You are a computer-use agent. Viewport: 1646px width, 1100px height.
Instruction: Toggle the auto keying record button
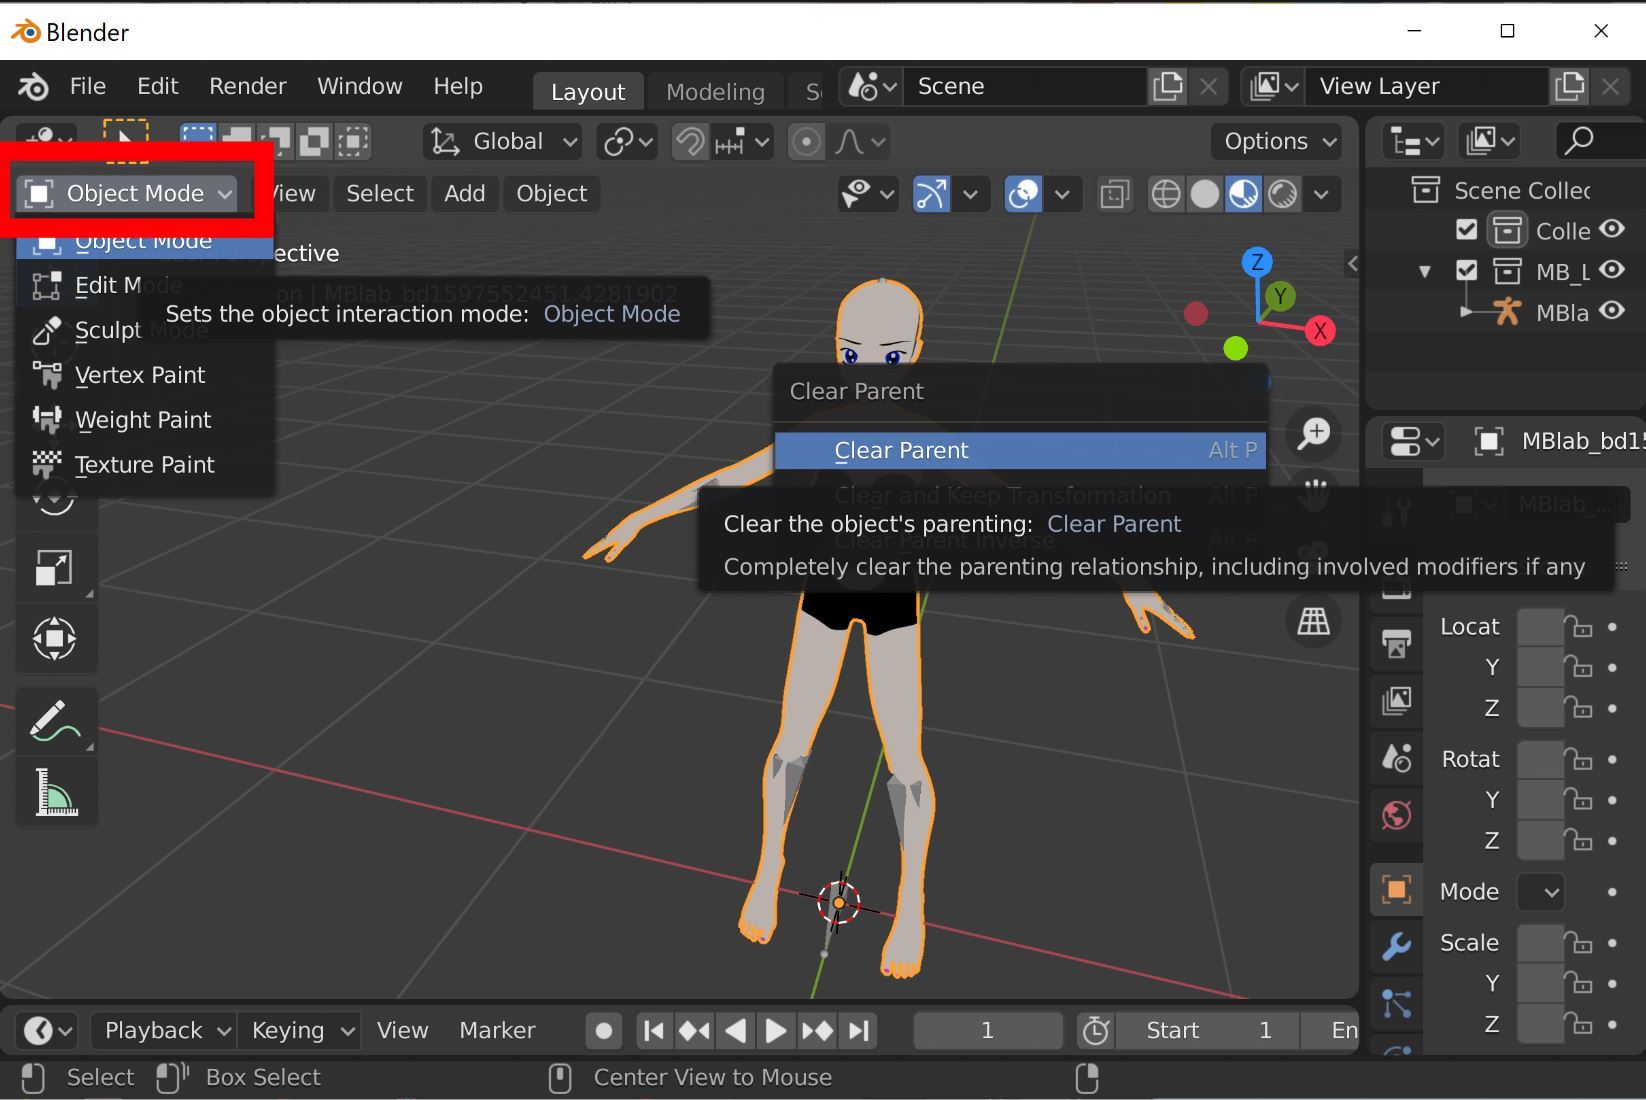click(x=603, y=1030)
